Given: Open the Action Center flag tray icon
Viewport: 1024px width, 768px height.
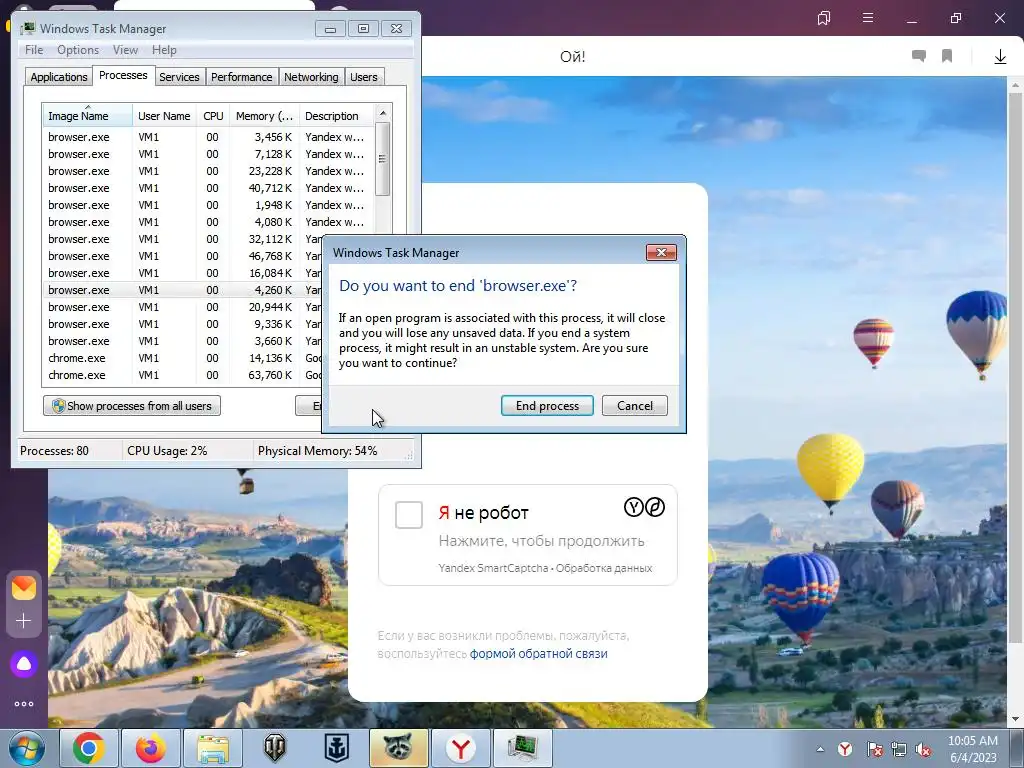Looking at the screenshot, I should coord(874,749).
